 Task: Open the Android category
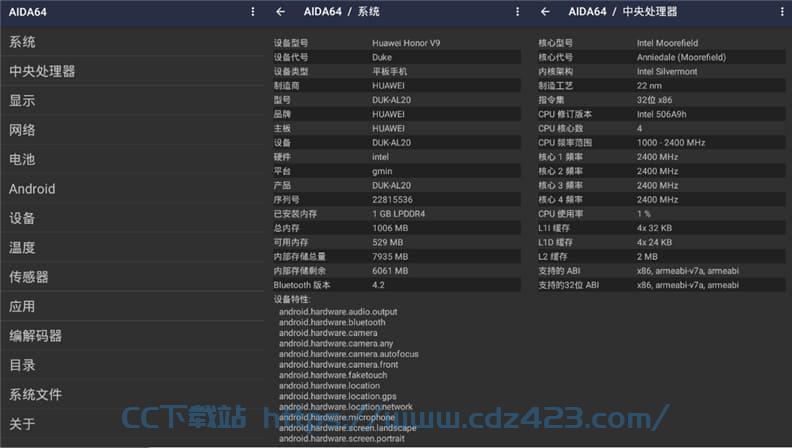pyautogui.click(x=132, y=189)
